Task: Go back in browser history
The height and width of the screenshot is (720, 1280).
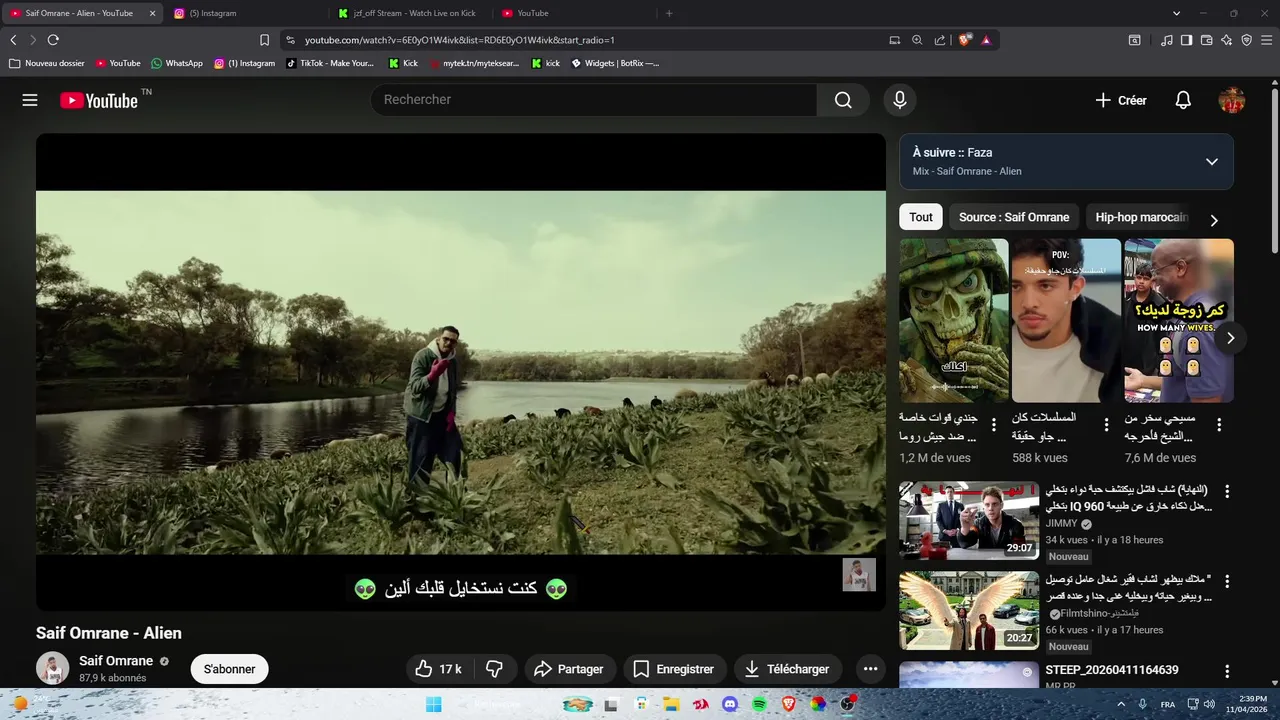Action: pyautogui.click(x=13, y=40)
